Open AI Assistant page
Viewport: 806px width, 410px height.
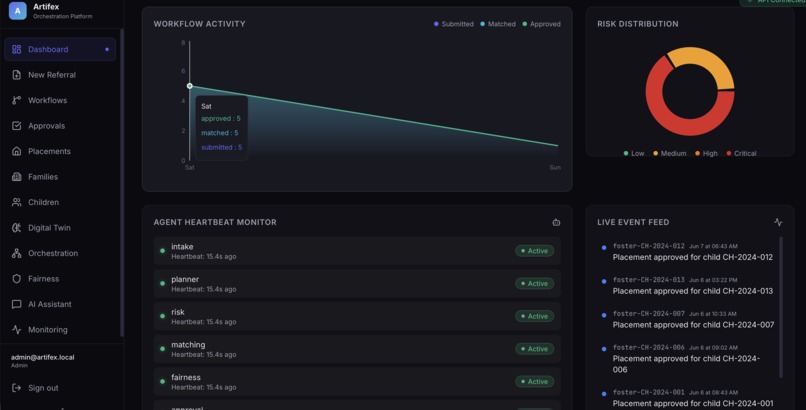pos(60,304)
